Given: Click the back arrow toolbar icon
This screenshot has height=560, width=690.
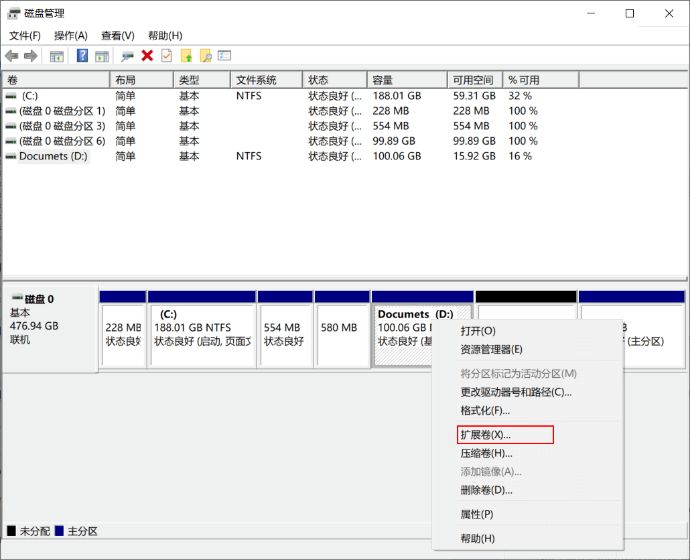Looking at the screenshot, I should [12, 56].
